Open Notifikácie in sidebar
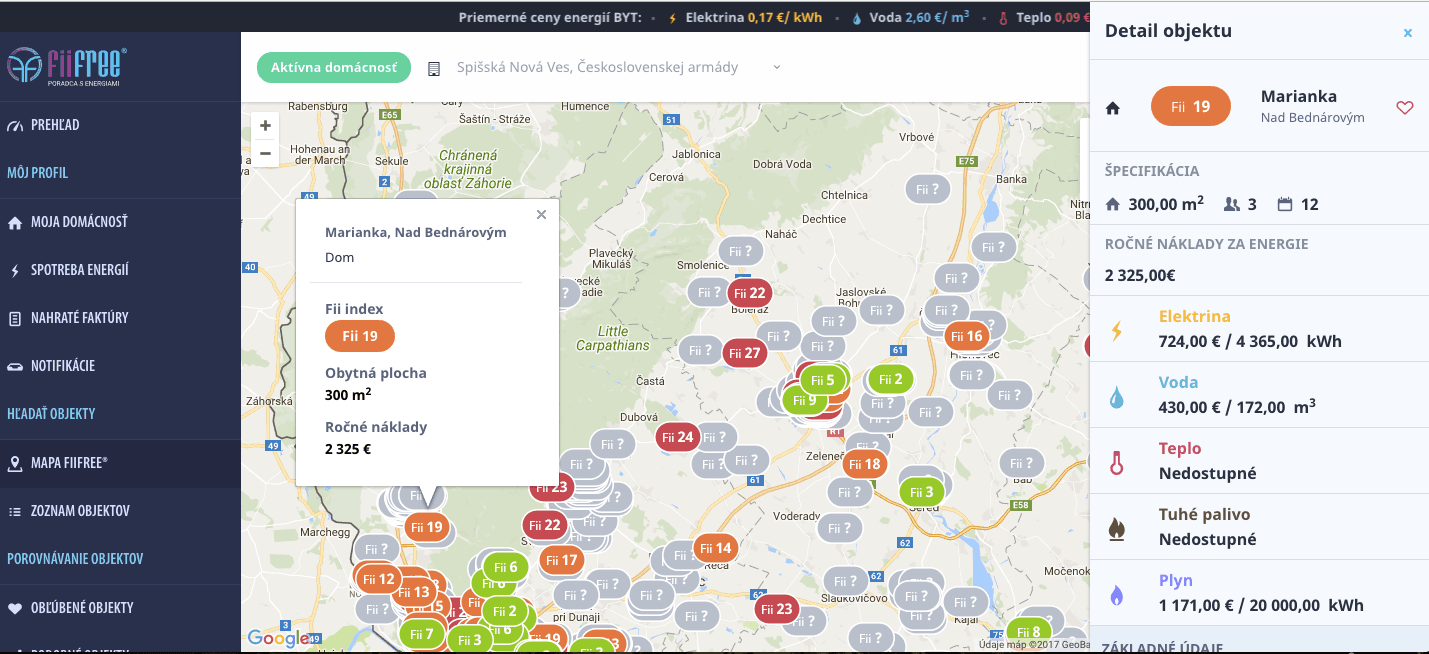 tap(62, 366)
